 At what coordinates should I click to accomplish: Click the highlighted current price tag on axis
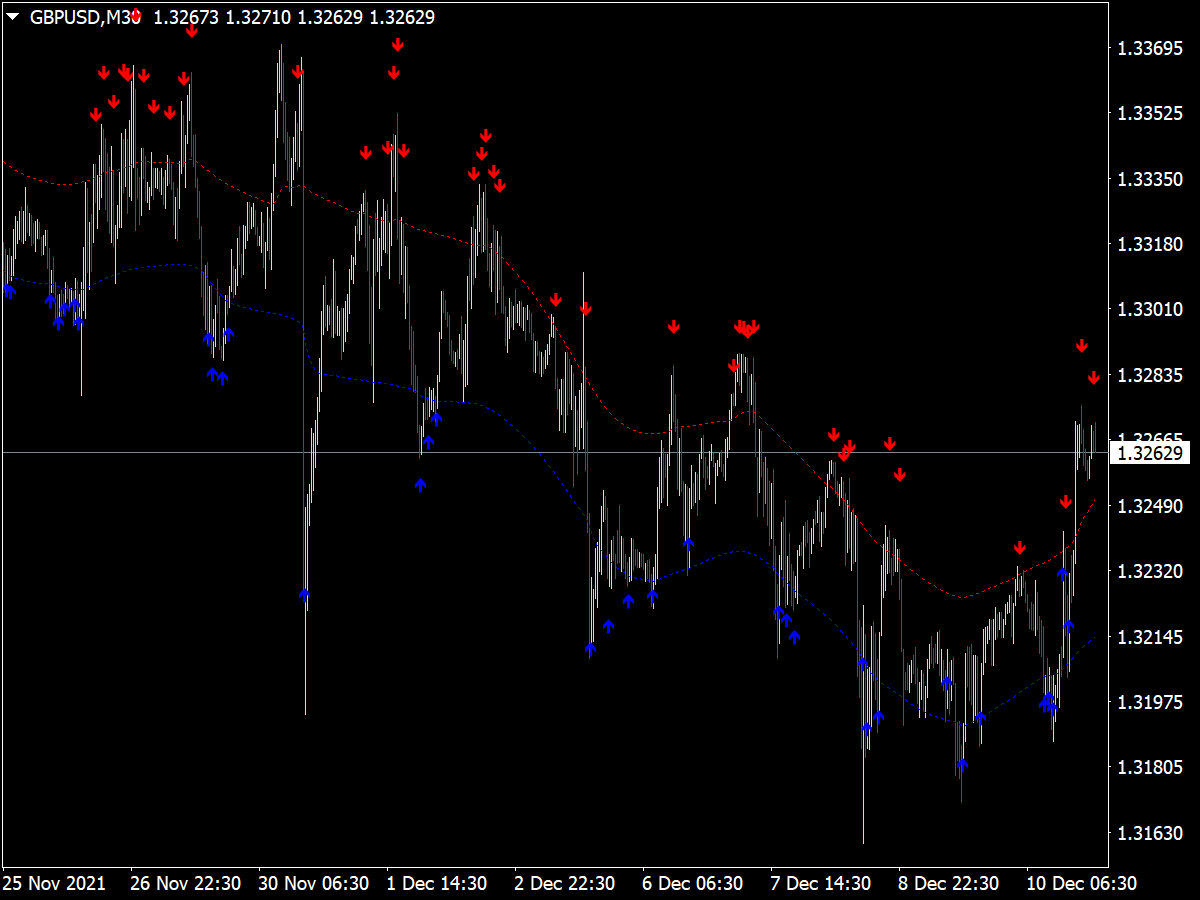point(1151,453)
